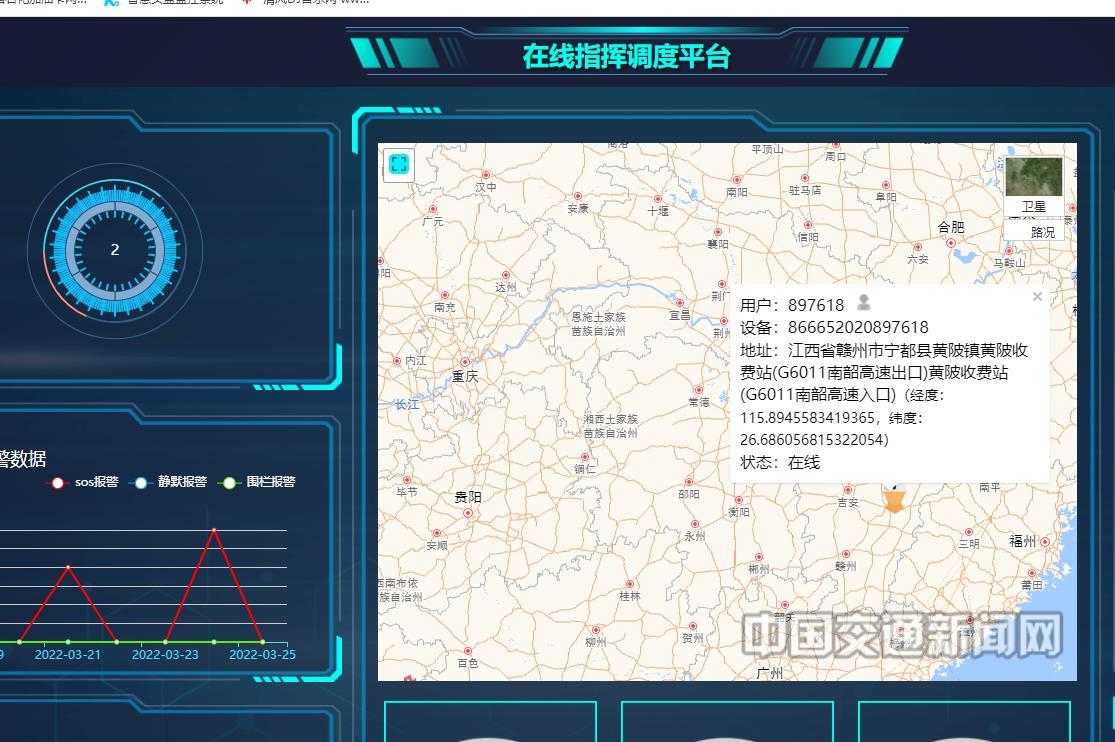Toggle the 卫星 satellite map layer
1115x742 pixels.
pyautogui.click(x=1033, y=207)
